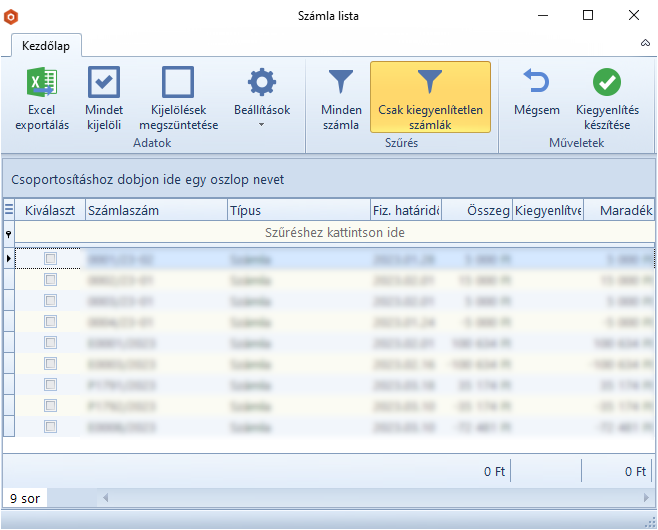Toggle the last row's selection checkbox
Viewport: 658px width, 530px height.
[x=51, y=426]
